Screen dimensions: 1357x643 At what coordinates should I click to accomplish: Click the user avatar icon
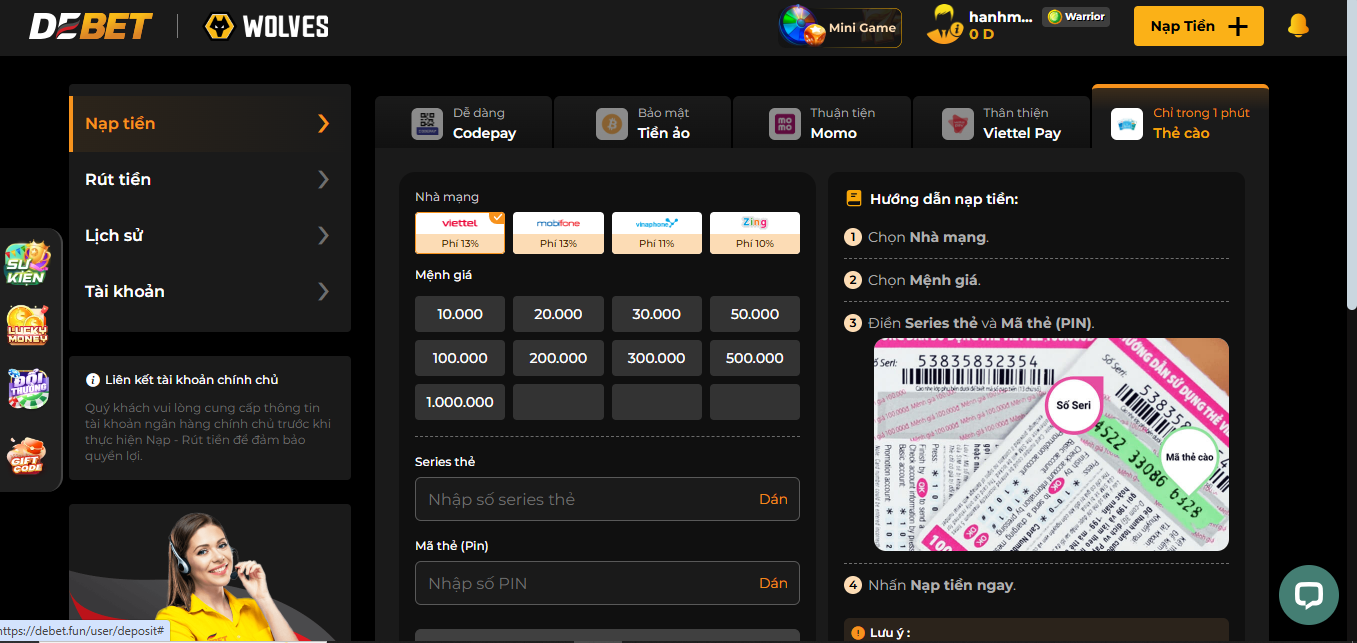coord(944,25)
